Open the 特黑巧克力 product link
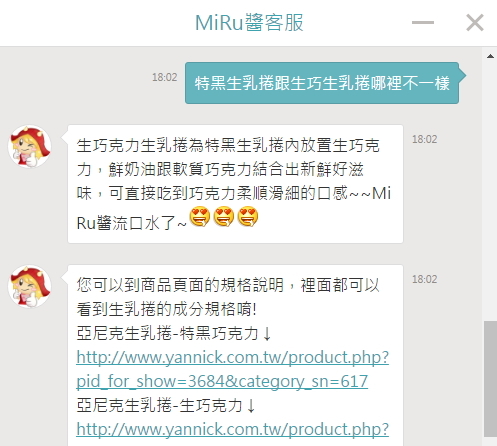 233,357
